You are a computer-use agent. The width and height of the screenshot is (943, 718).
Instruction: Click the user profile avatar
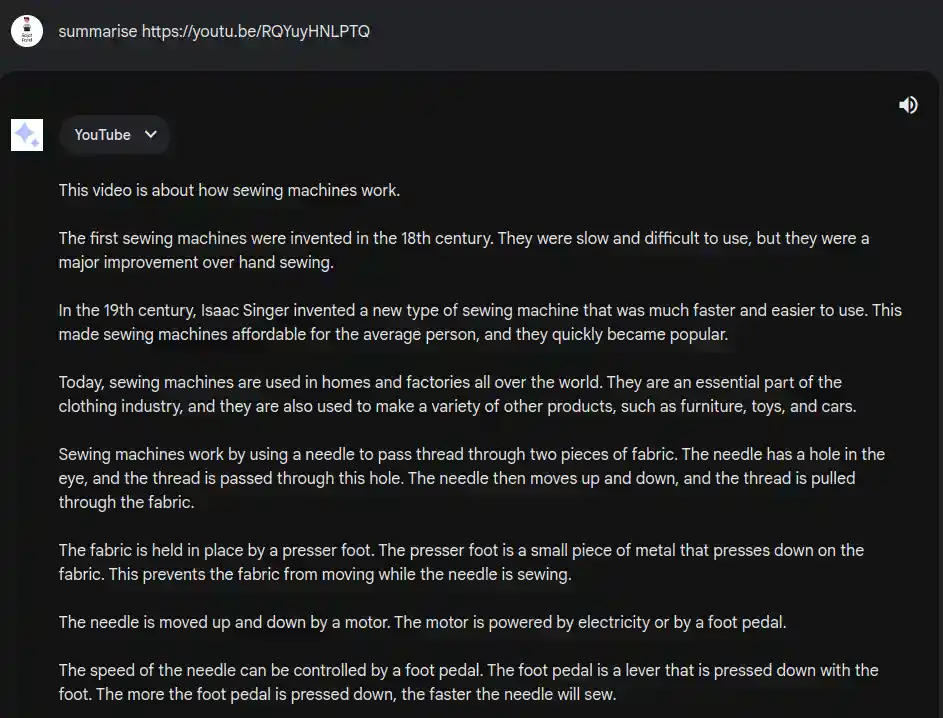click(x=27, y=31)
